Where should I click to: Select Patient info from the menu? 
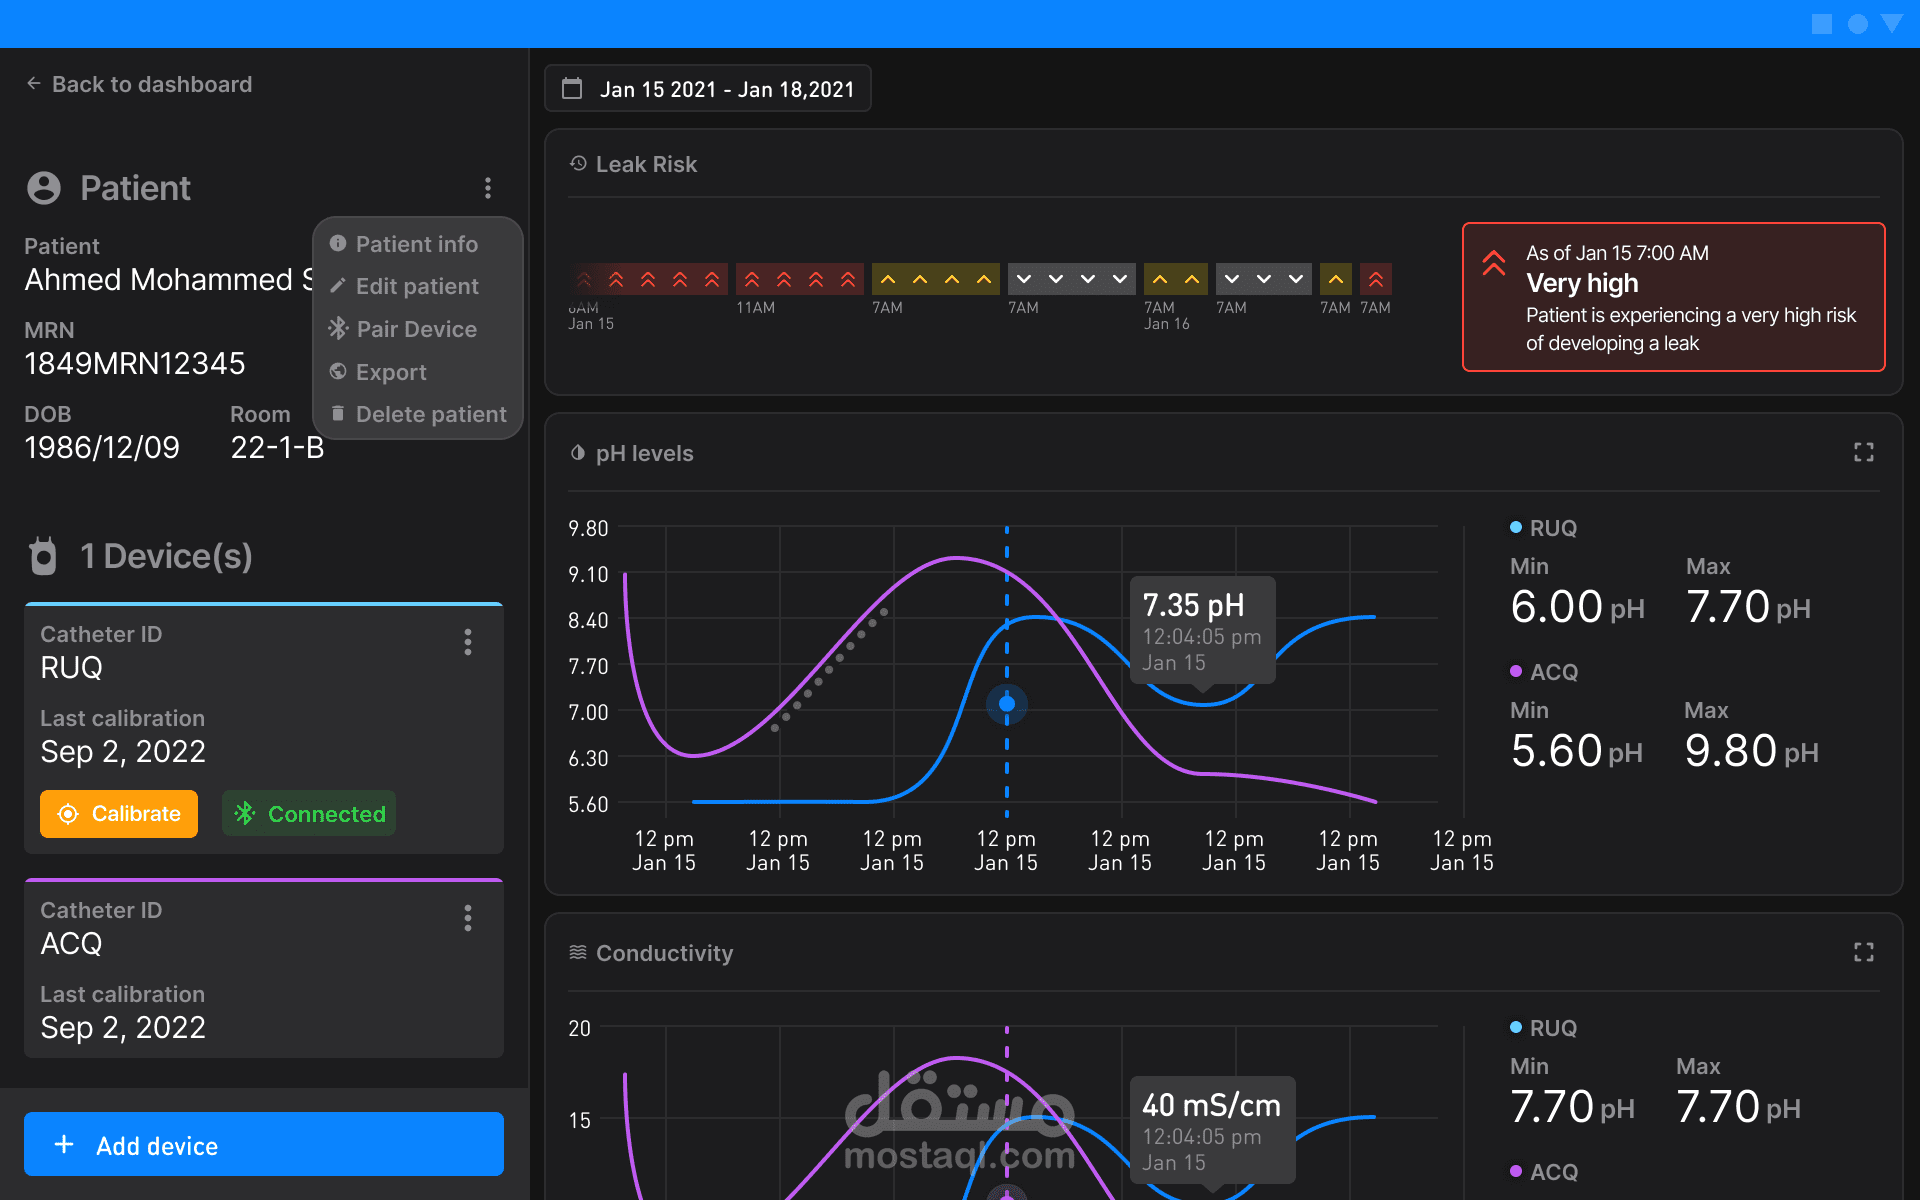tap(418, 244)
